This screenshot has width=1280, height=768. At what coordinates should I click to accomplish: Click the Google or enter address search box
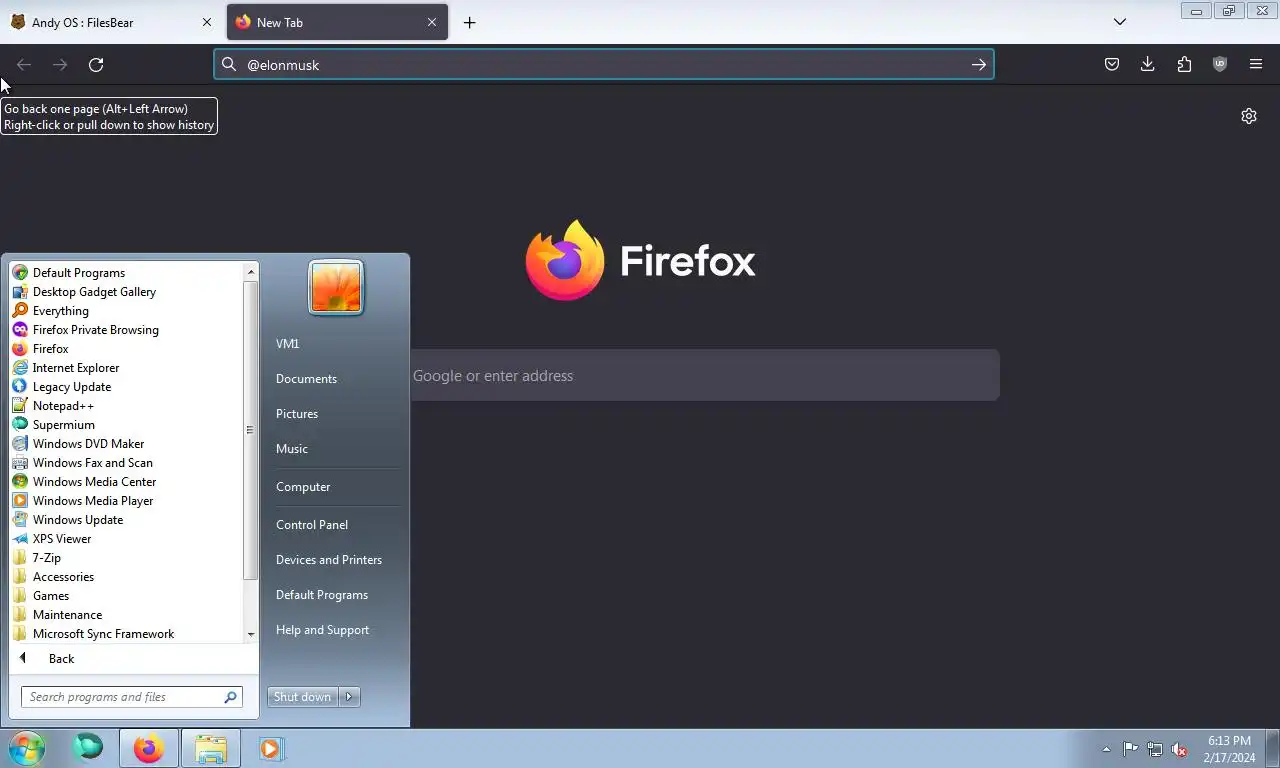[x=704, y=375]
